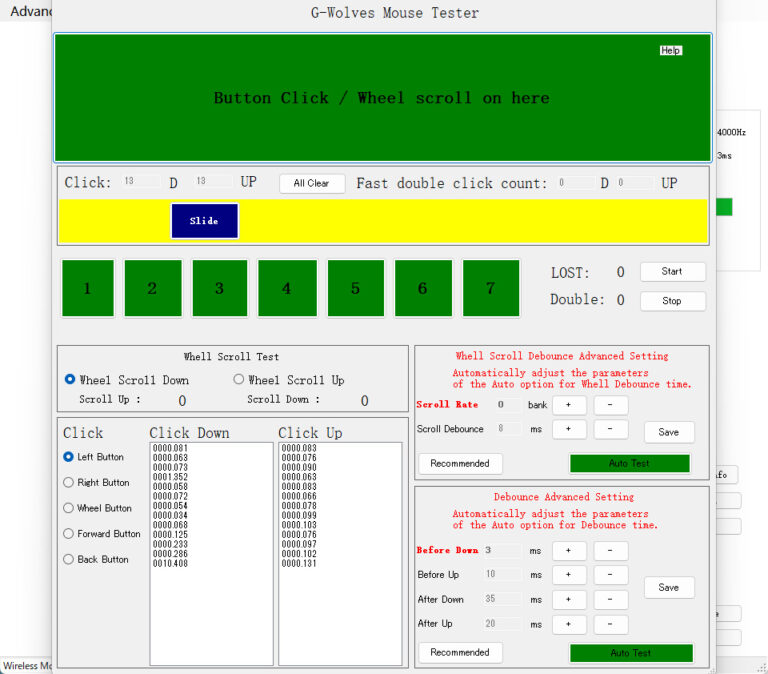Click the blue Slide block
This screenshot has height=674, width=768.
pyautogui.click(x=204, y=221)
